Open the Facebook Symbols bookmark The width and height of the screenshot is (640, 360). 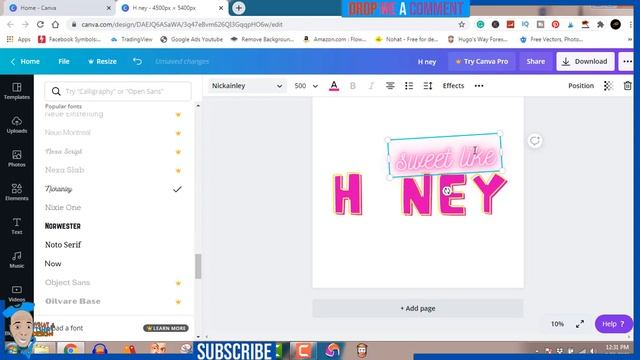tap(69, 39)
